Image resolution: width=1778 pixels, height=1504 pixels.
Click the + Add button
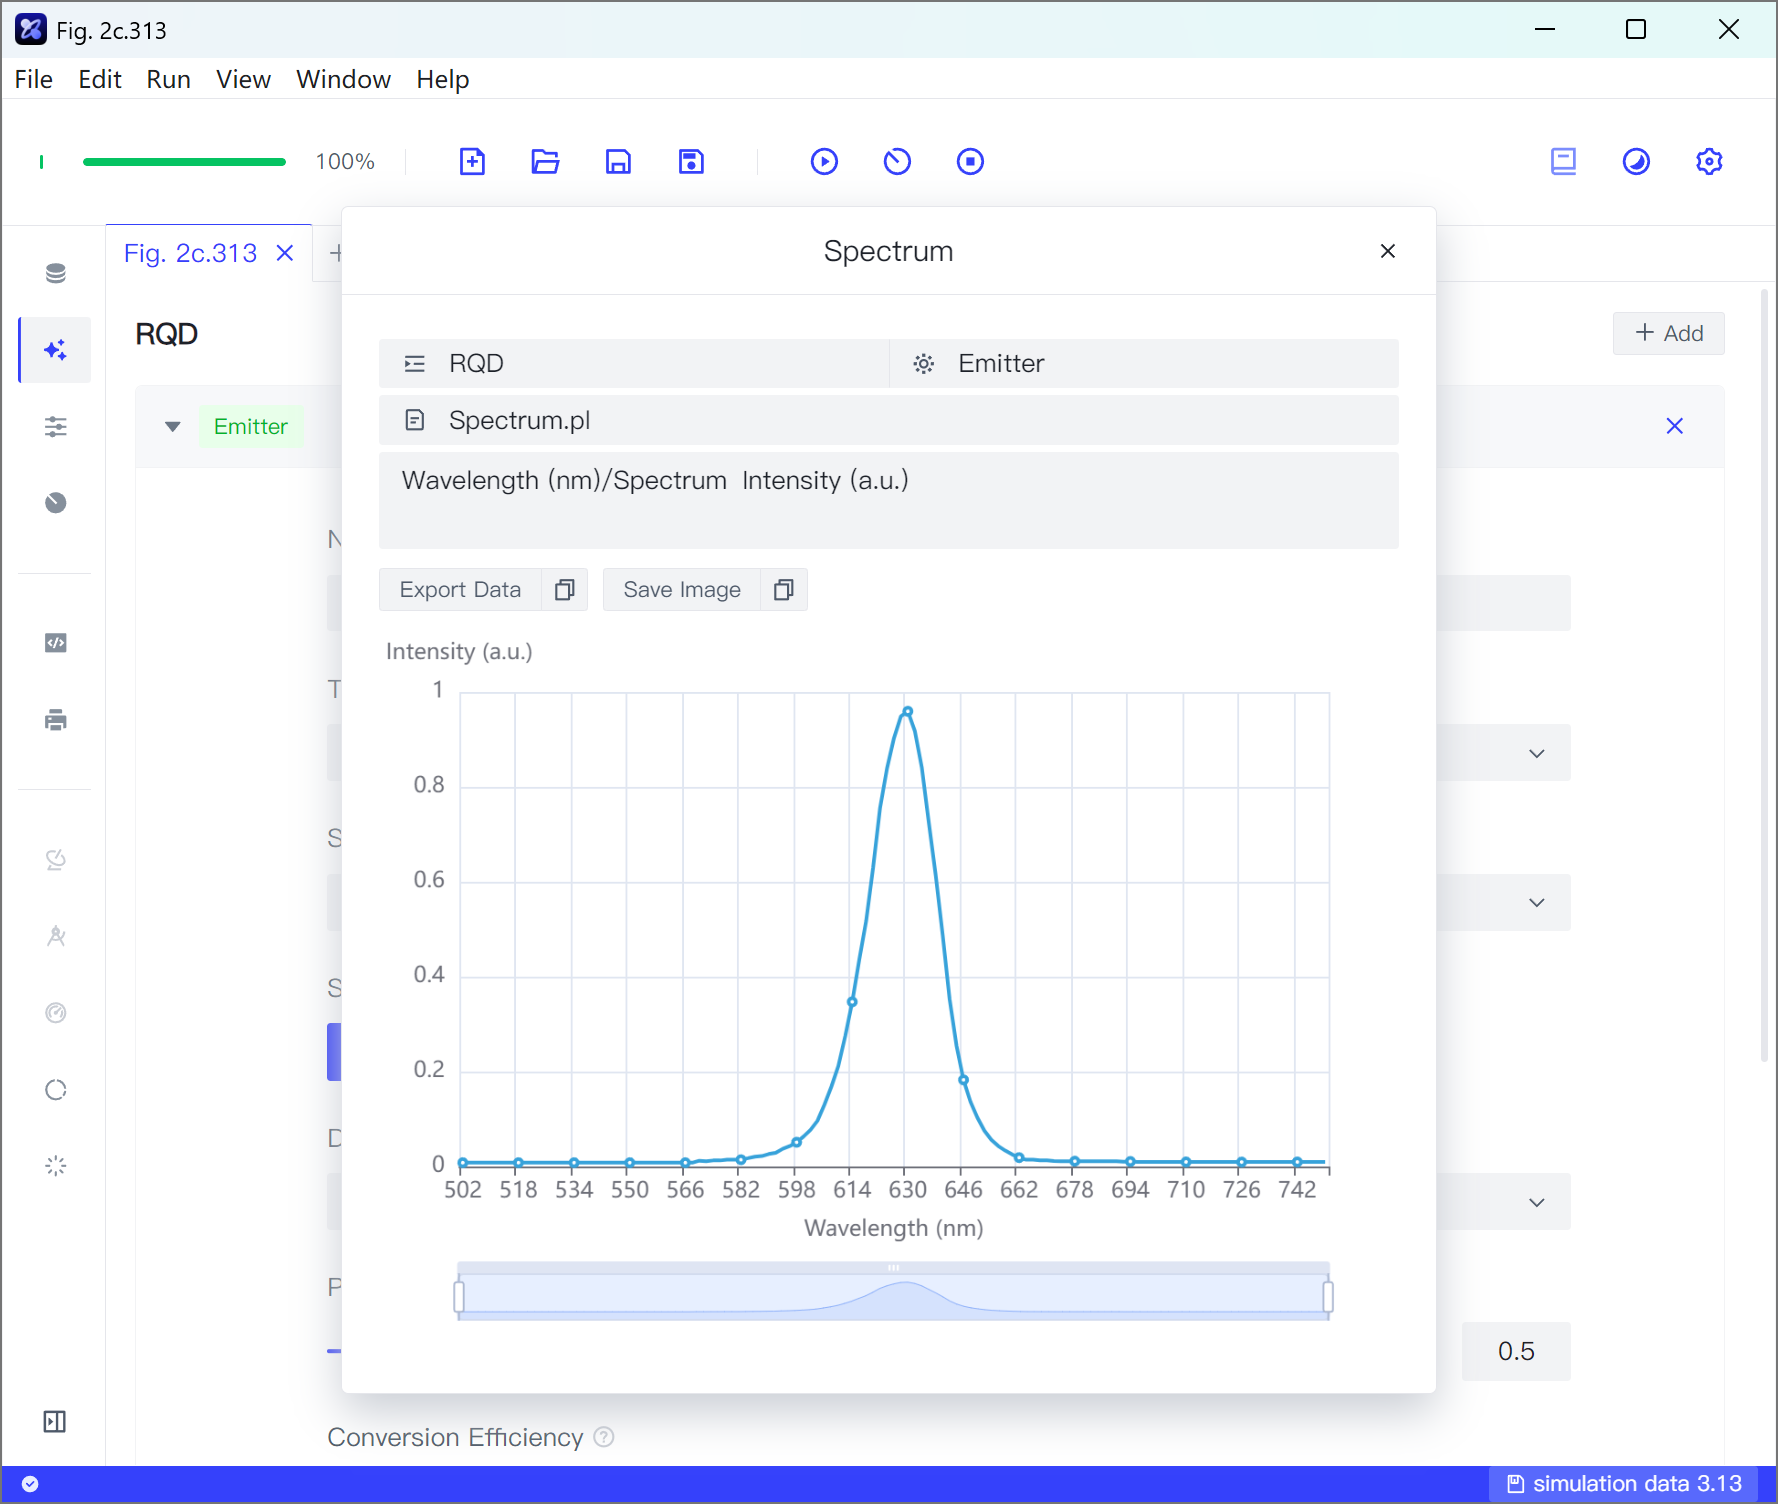coord(1669,333)
